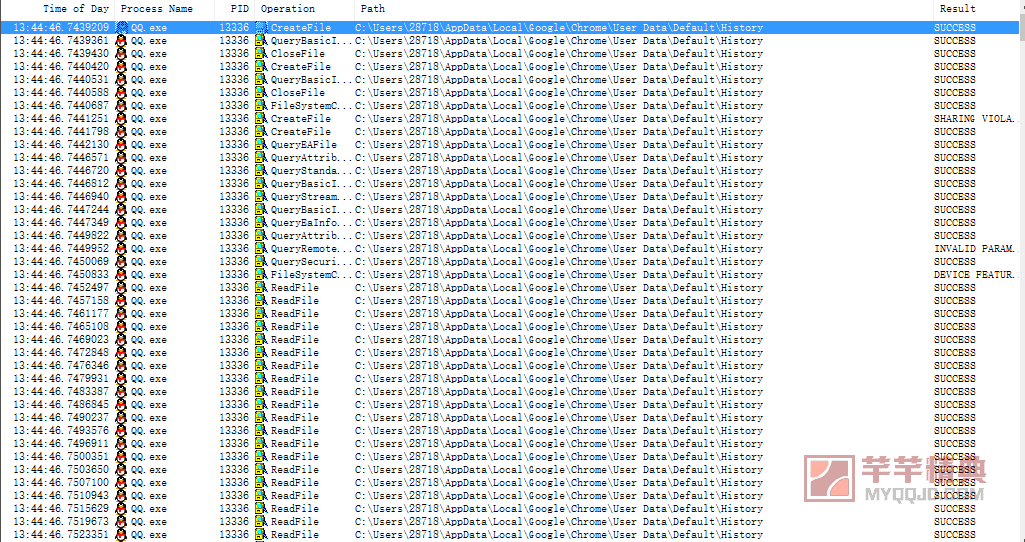1025x542 pixels.
Task: Click QQ penguin icon in row 13:44:46.7441251
Action: click(122, 119)
